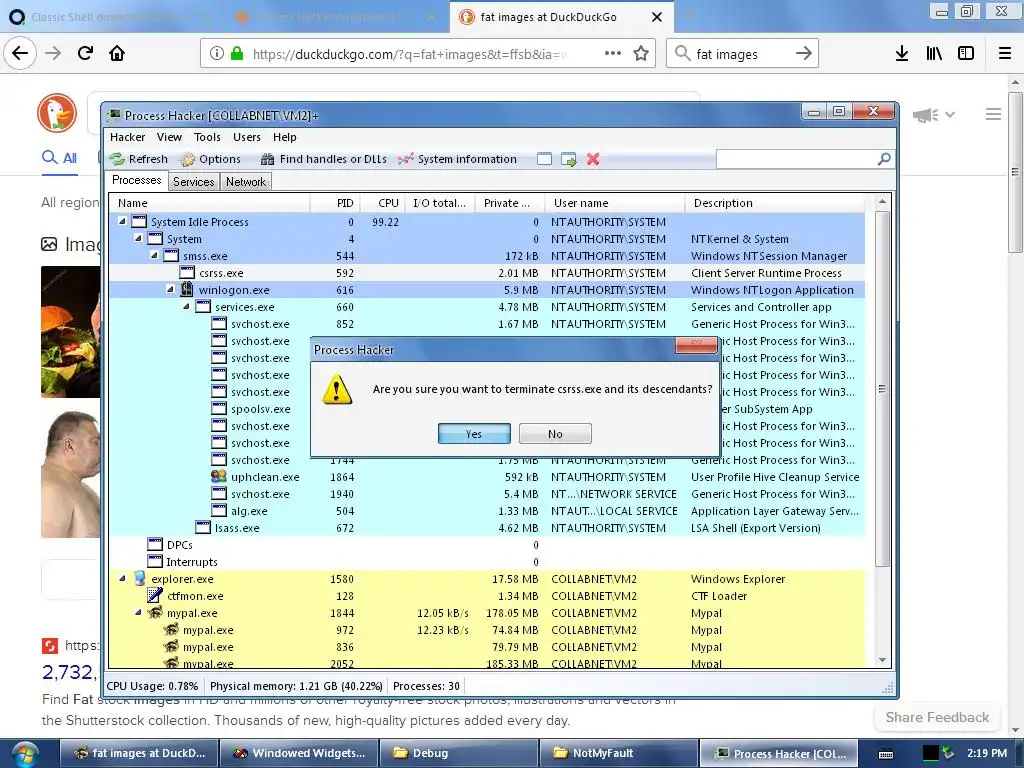Collapse the mypal.exe PID 1844 node

pyautogui.click(x=138, y=613)
